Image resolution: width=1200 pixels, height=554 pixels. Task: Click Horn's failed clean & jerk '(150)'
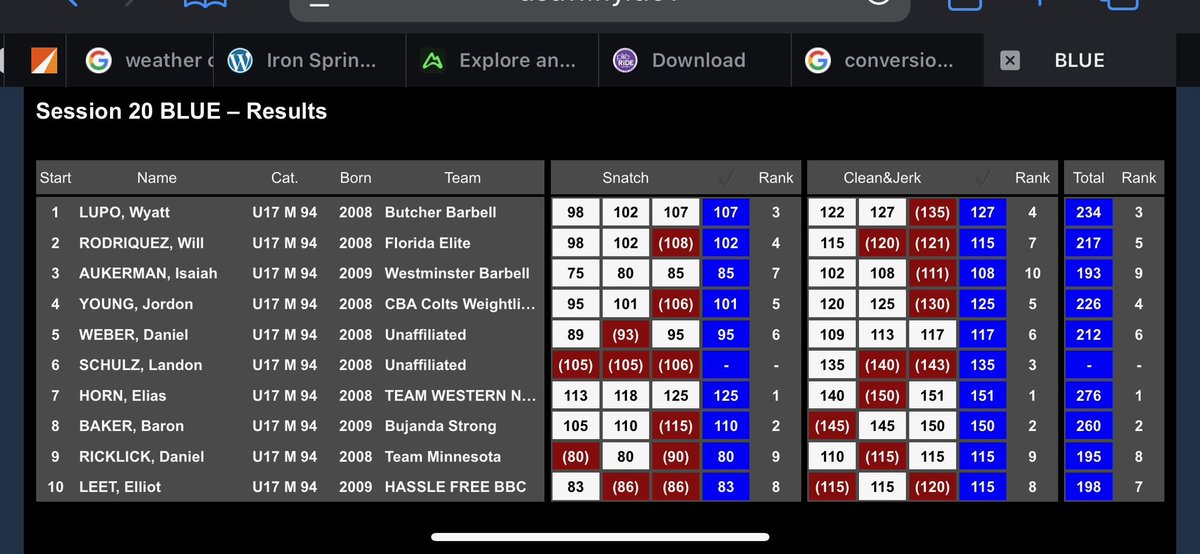[881, 395]
